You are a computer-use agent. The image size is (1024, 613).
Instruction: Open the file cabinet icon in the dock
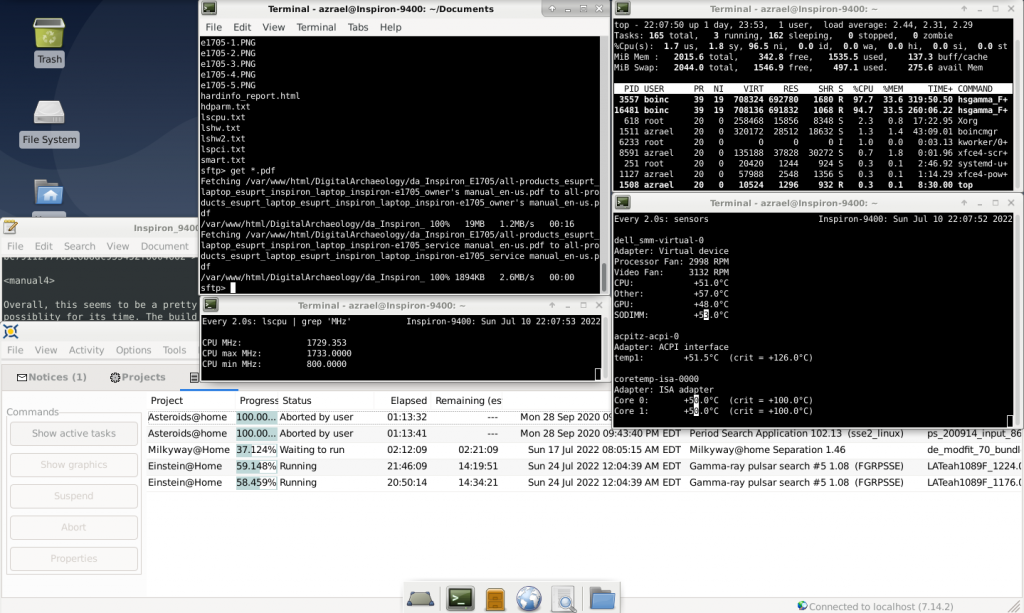click(495, 599)
